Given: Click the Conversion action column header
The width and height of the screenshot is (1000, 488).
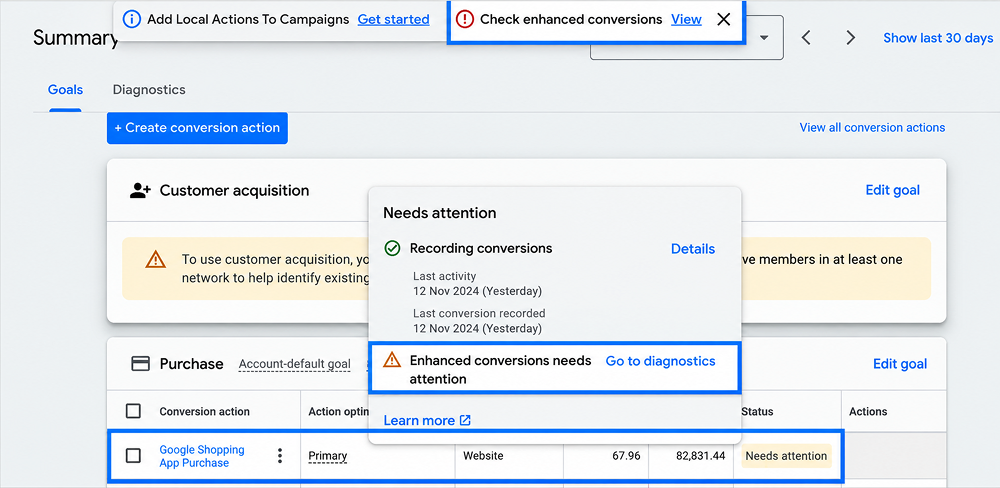Looking at the screenshot, I should click(204, 411).
